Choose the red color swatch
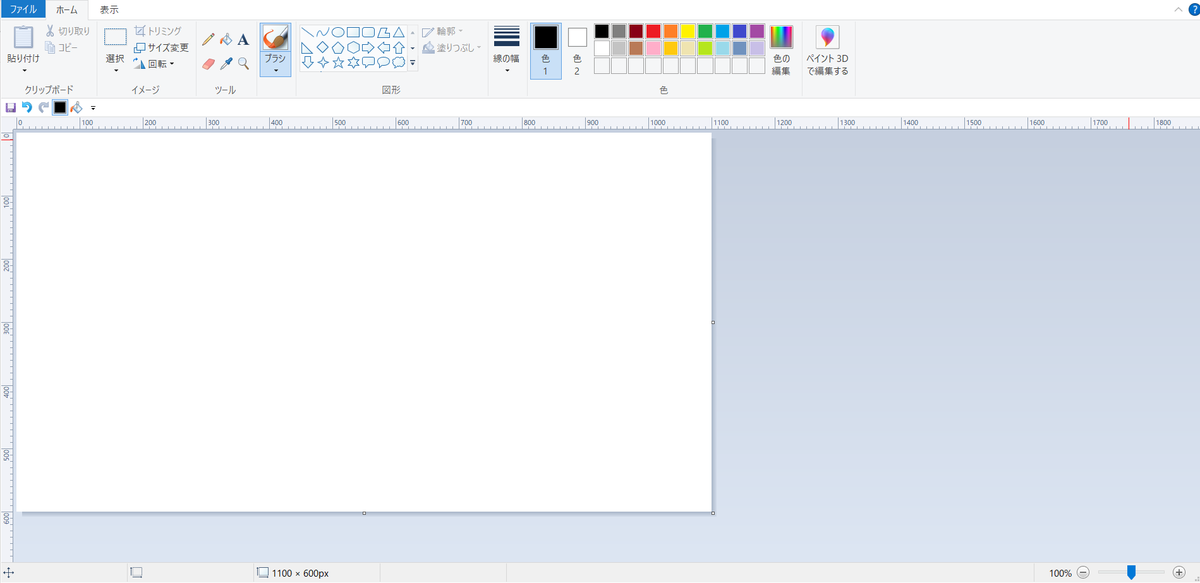 pyautogui.click(x=653, y=31)
